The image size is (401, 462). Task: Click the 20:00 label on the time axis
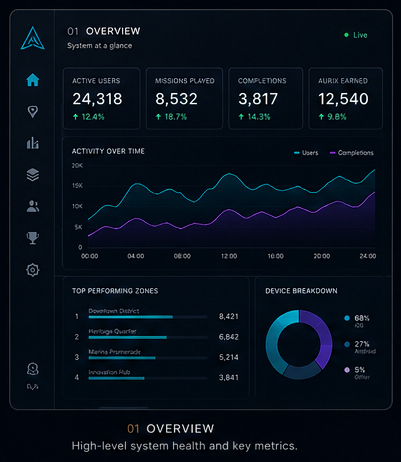(322, 256)
